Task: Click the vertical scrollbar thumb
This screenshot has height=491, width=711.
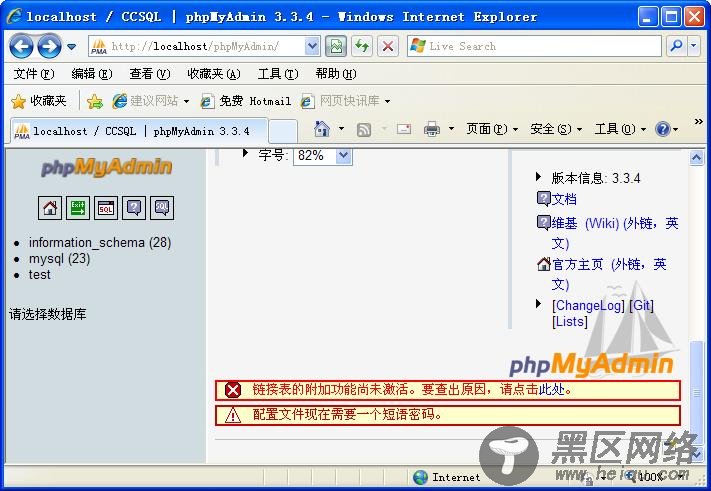Action: point(696,392)
